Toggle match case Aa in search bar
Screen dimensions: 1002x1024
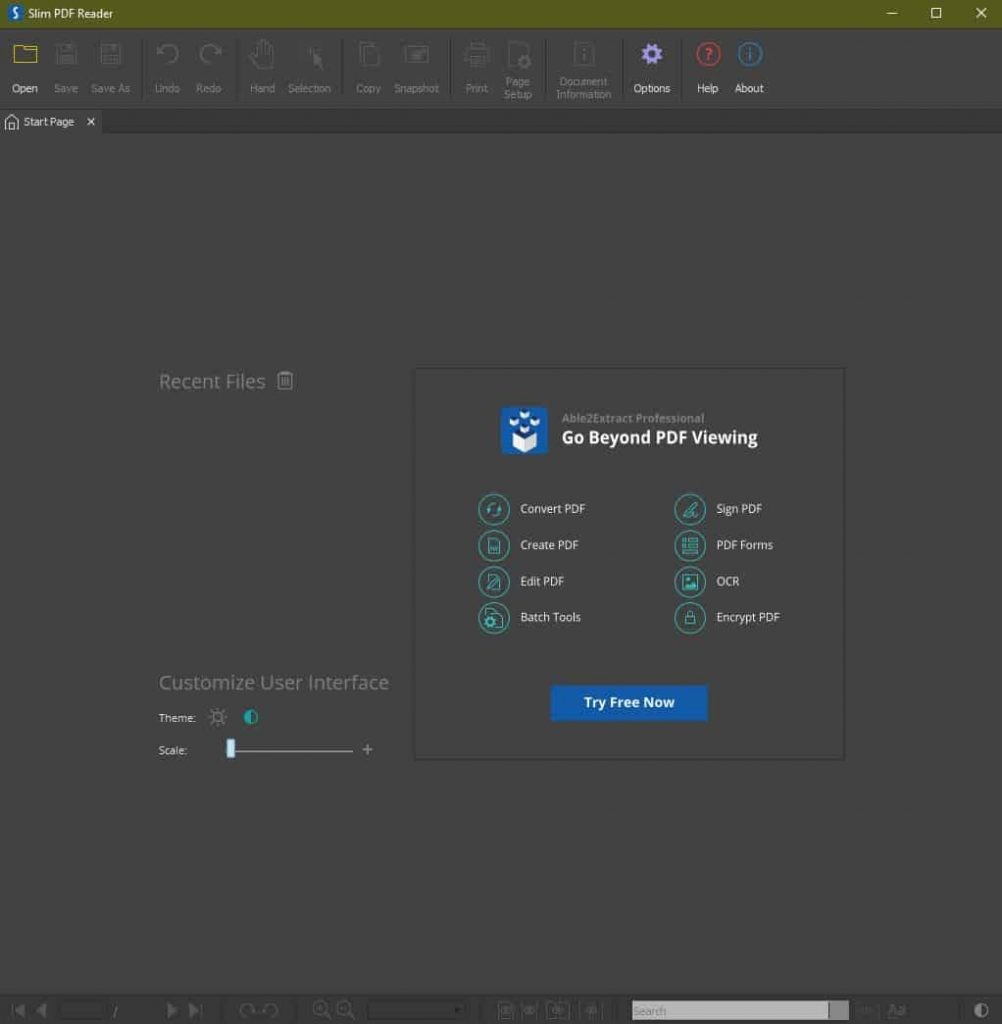897,1010
